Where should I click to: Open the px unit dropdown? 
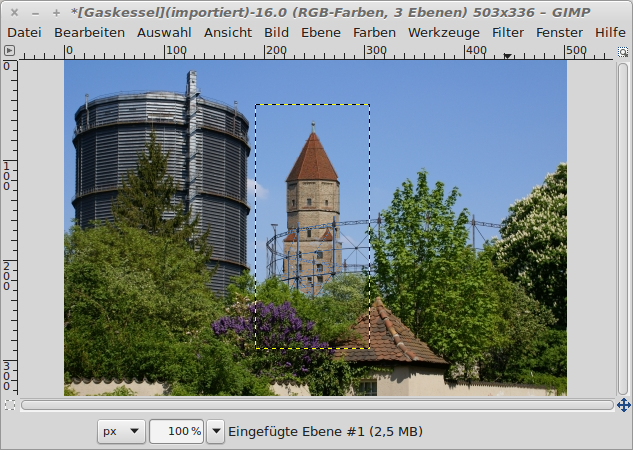click(121, 431)
